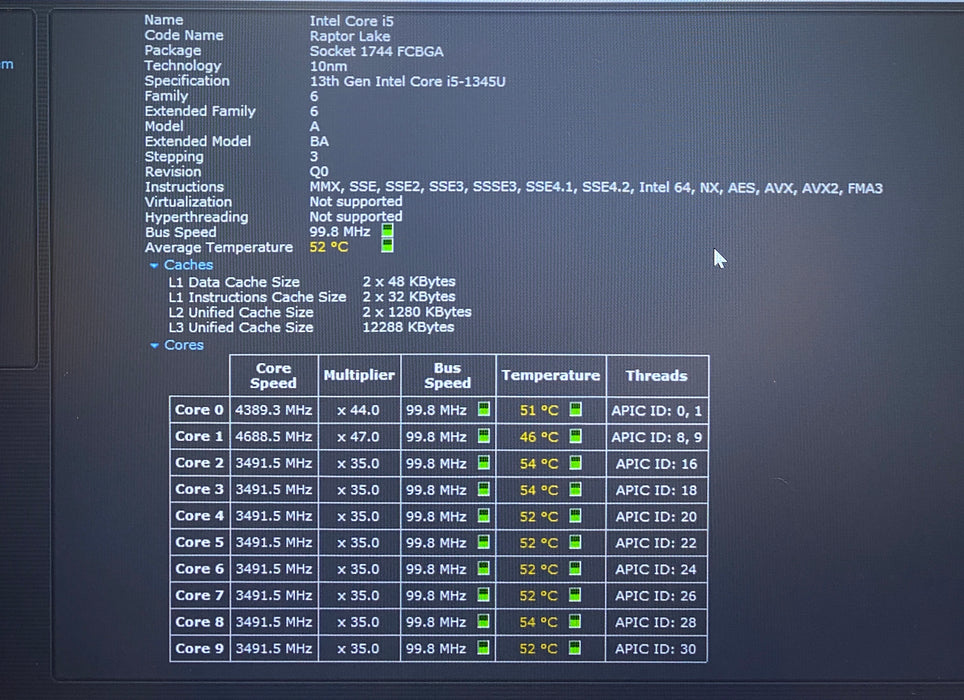Click Core 9 bus speed graph icon
This screenshot has height=700, width=964.
(483, 648)
